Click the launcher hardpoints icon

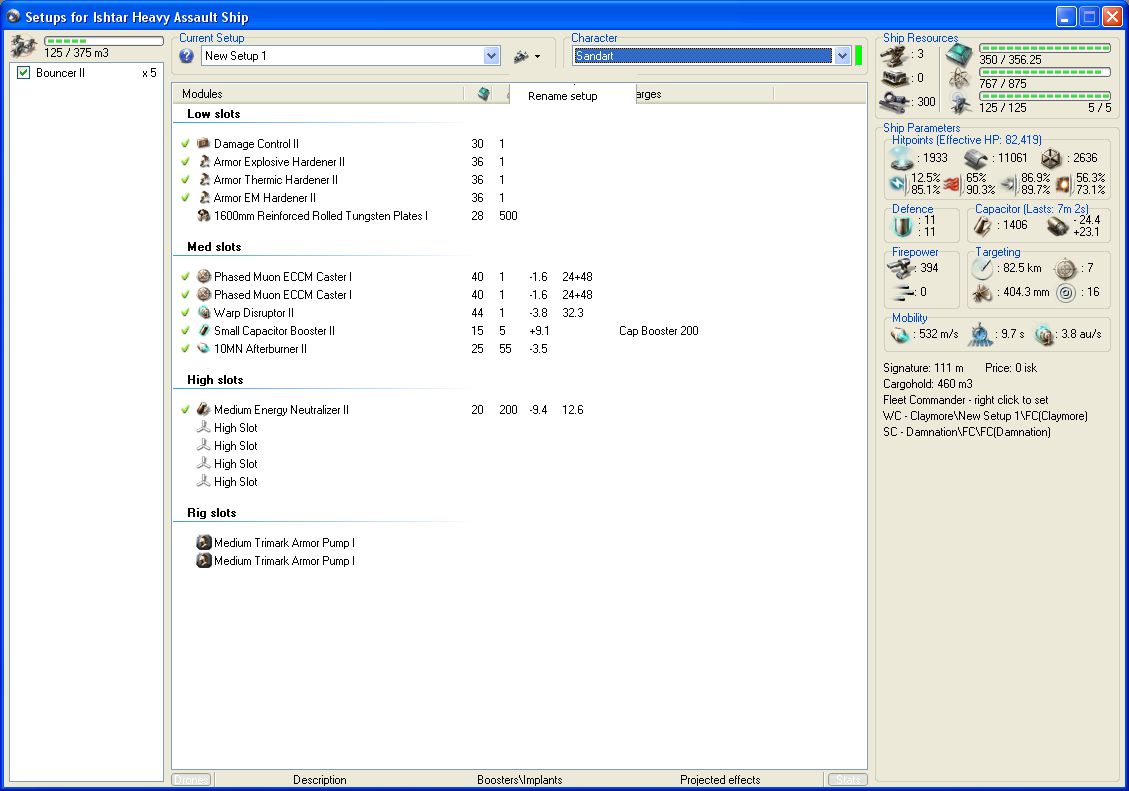pos(895,78)
